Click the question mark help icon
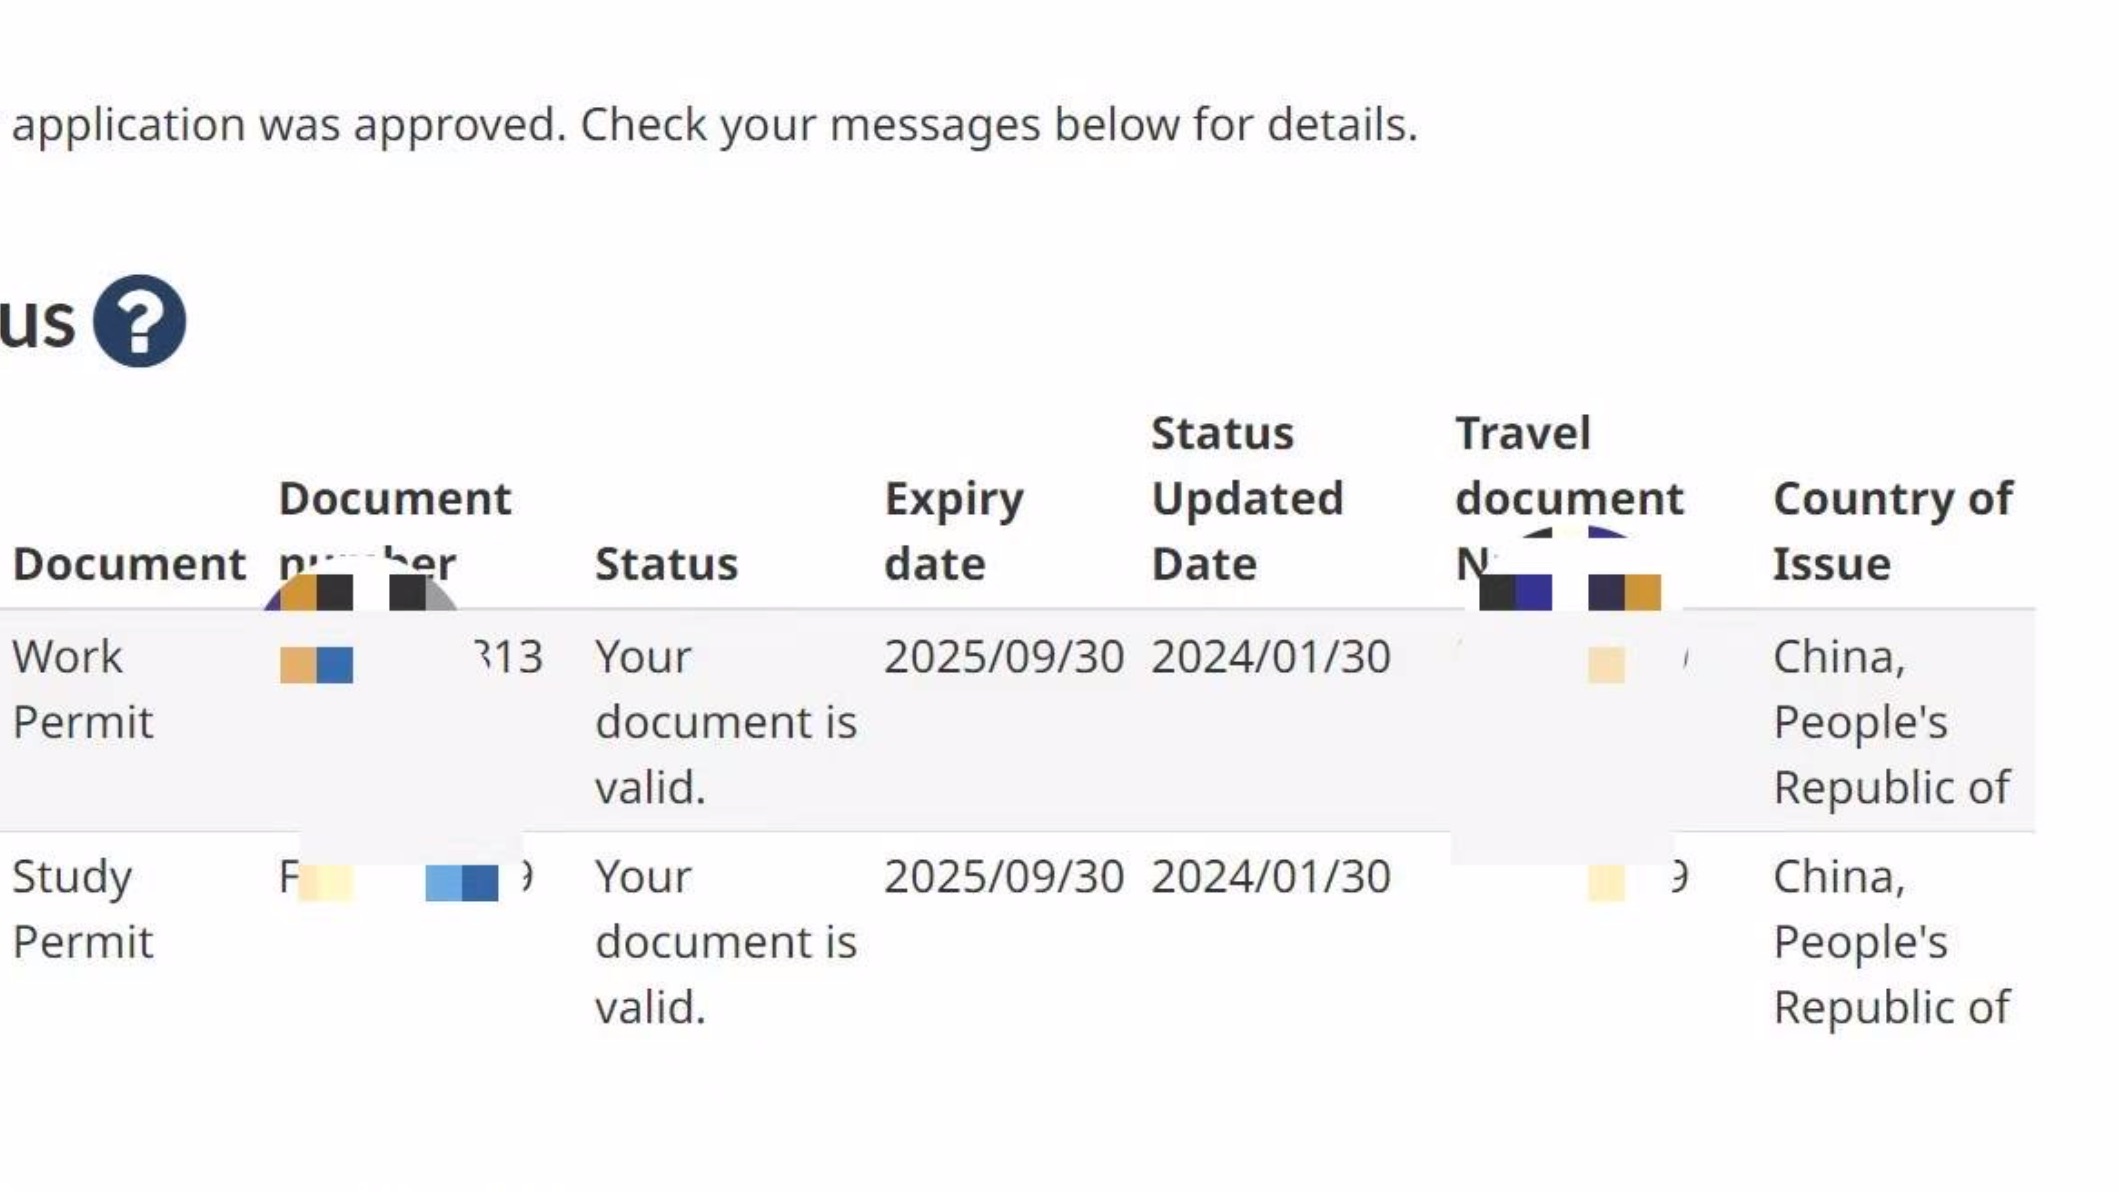This screenshot has width=2119, height=1192. point(139,321)
